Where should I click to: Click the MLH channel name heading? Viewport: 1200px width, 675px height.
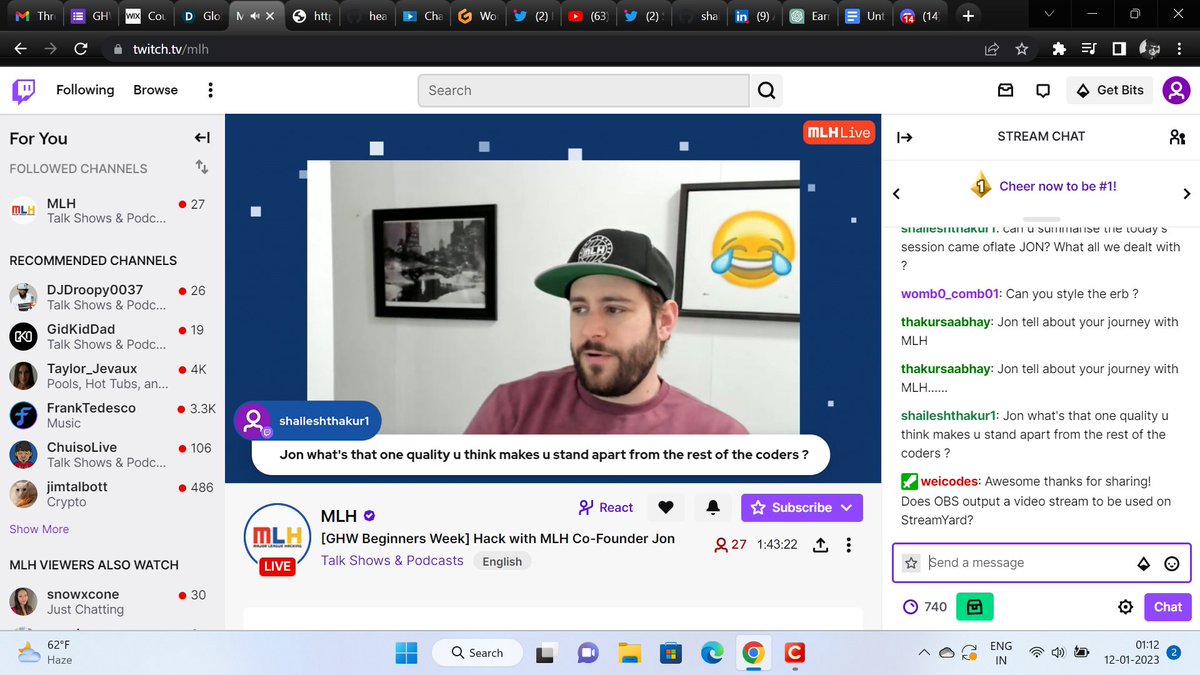pyautogui.click(x=339, y=516)
